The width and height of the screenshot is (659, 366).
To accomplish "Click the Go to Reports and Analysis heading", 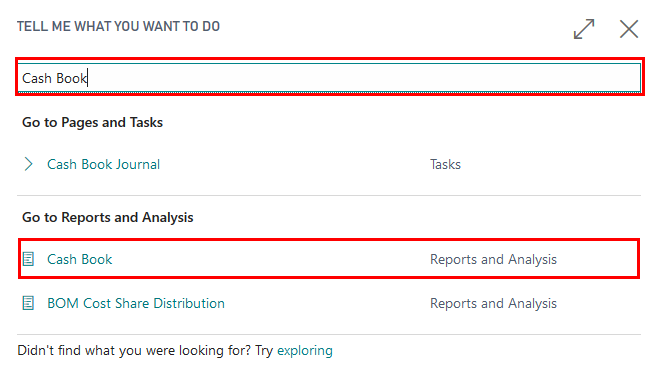I will 108,217.
